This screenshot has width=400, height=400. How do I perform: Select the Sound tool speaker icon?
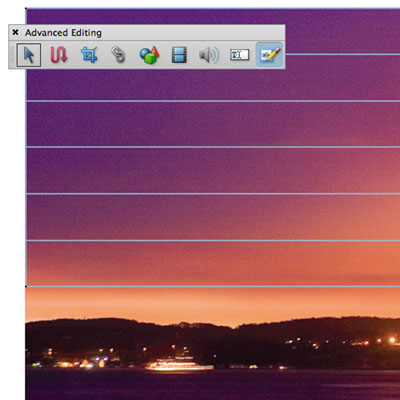[x=209, y=55]
